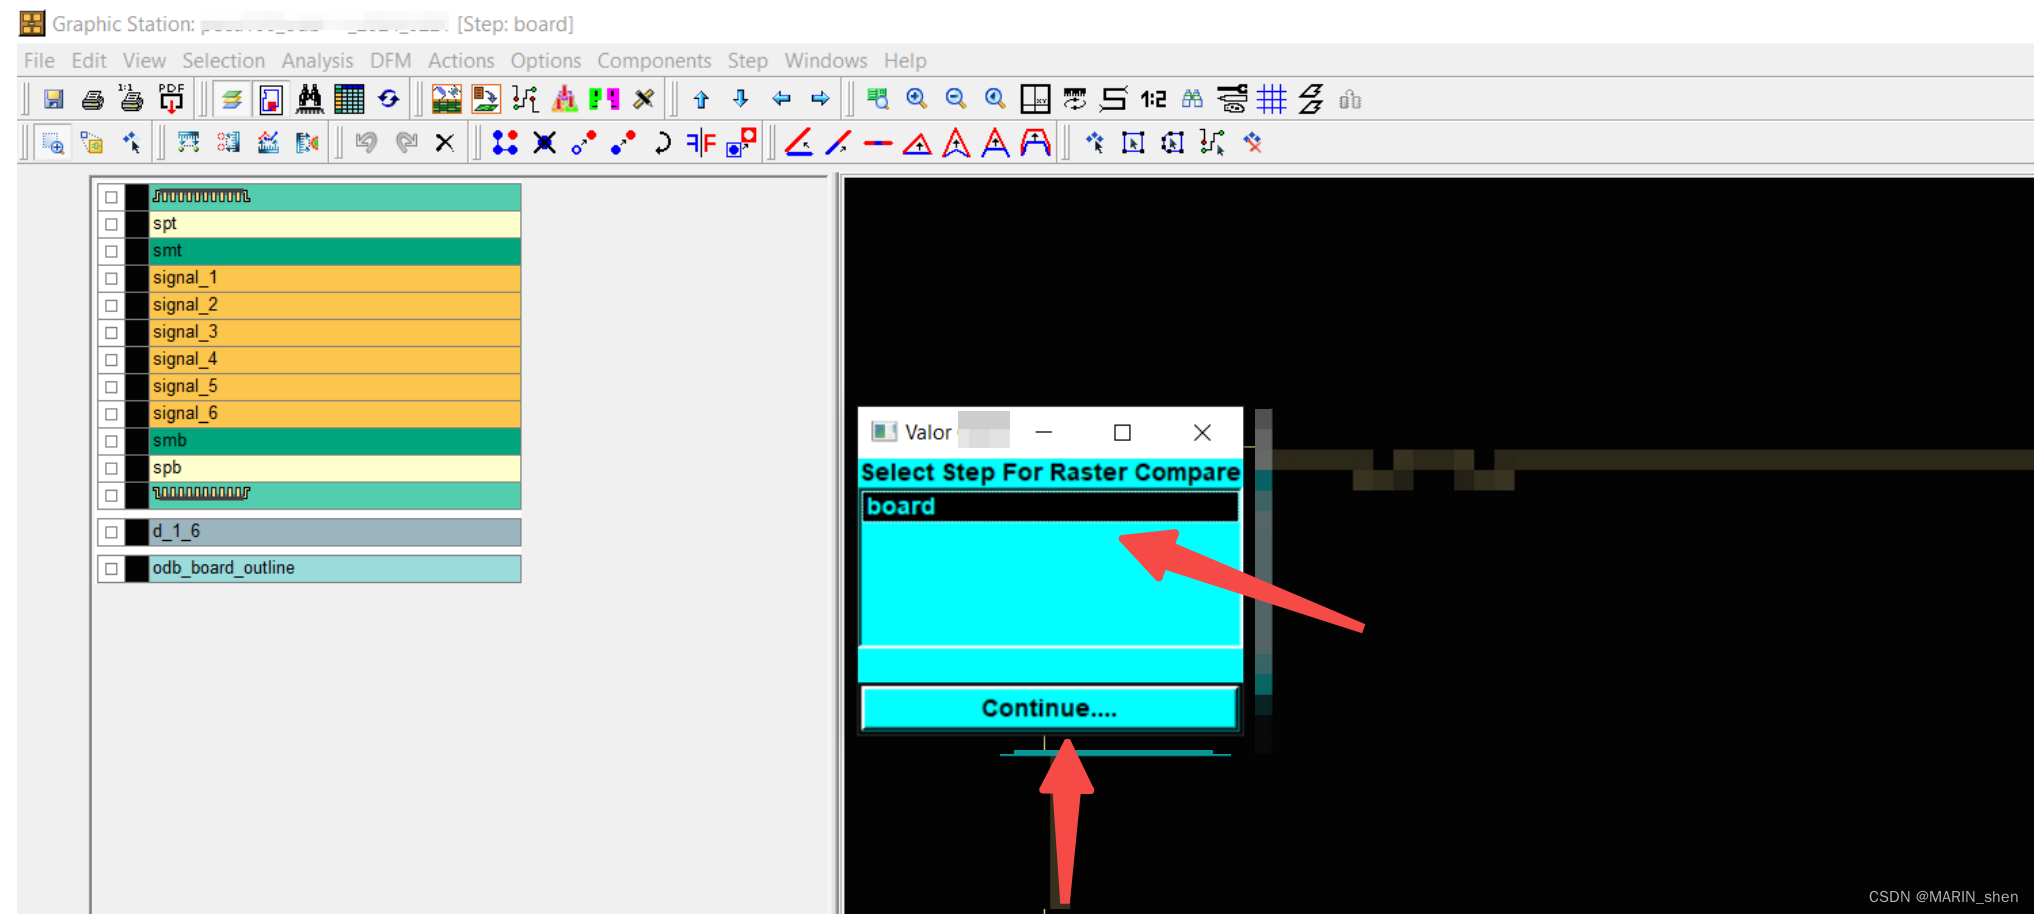Image resolution: width=2034 pixels, height=914 pixels.
Task: Select the rectangle selection zoom tool
Action: [53, 142]
